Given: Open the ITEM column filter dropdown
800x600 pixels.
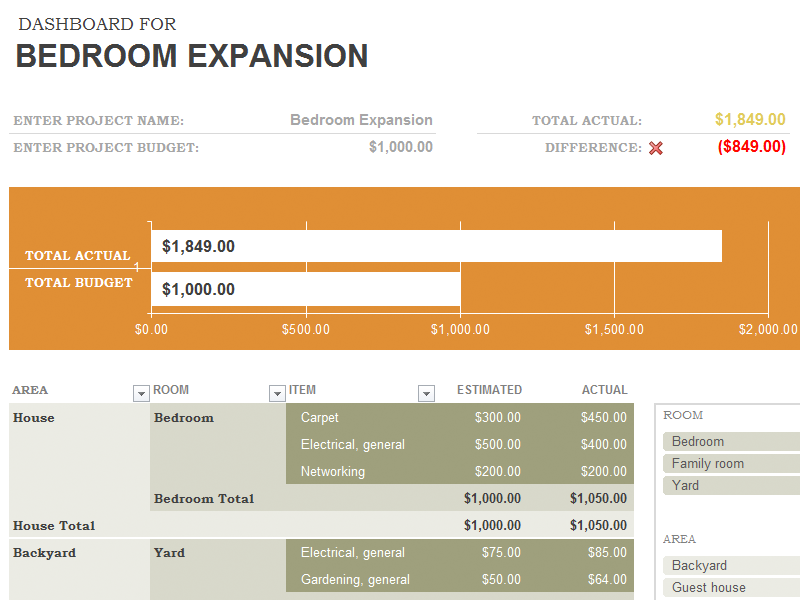Looking at the screenshot, I should tap(426, 393).
